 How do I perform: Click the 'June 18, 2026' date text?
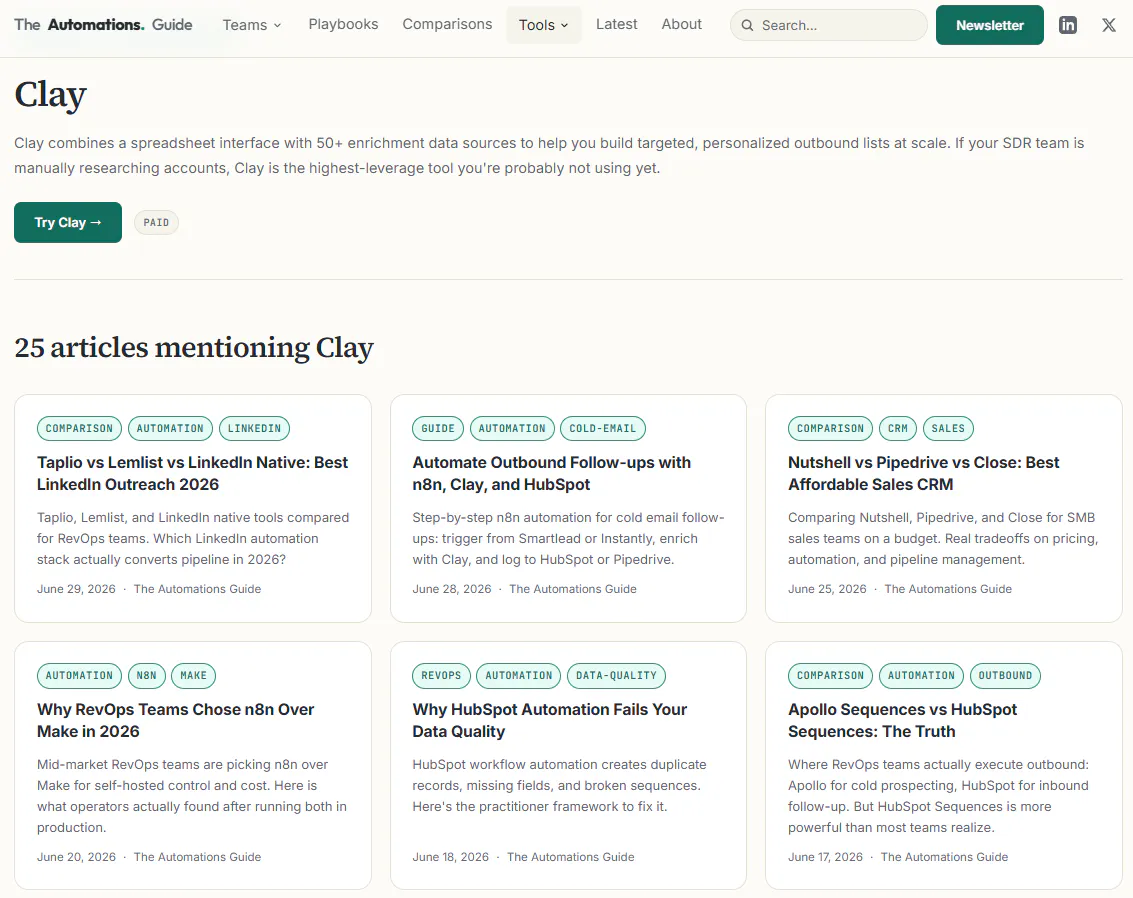451,857
